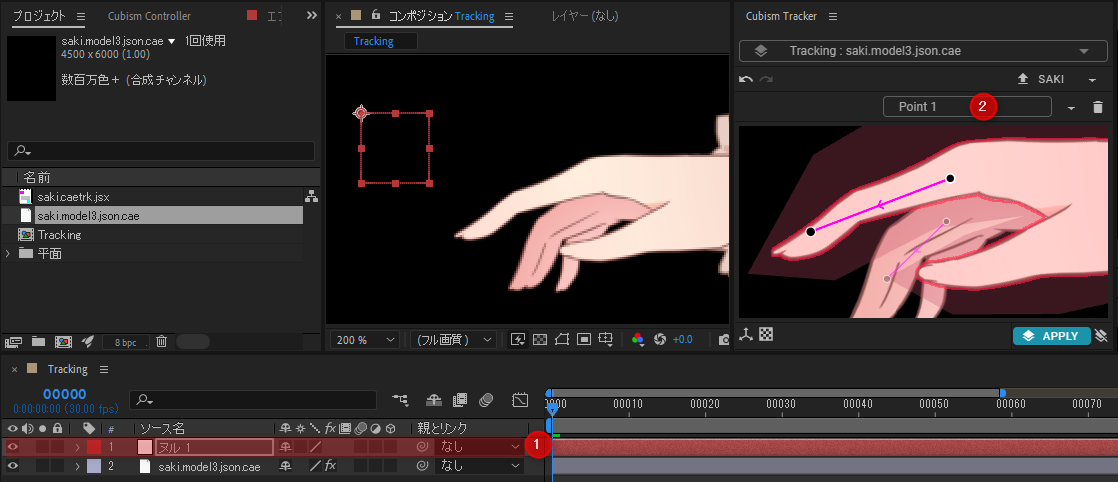Switch to the Cubism Controller tab
Screen dimensions: 1118x482
pos(149,16)
